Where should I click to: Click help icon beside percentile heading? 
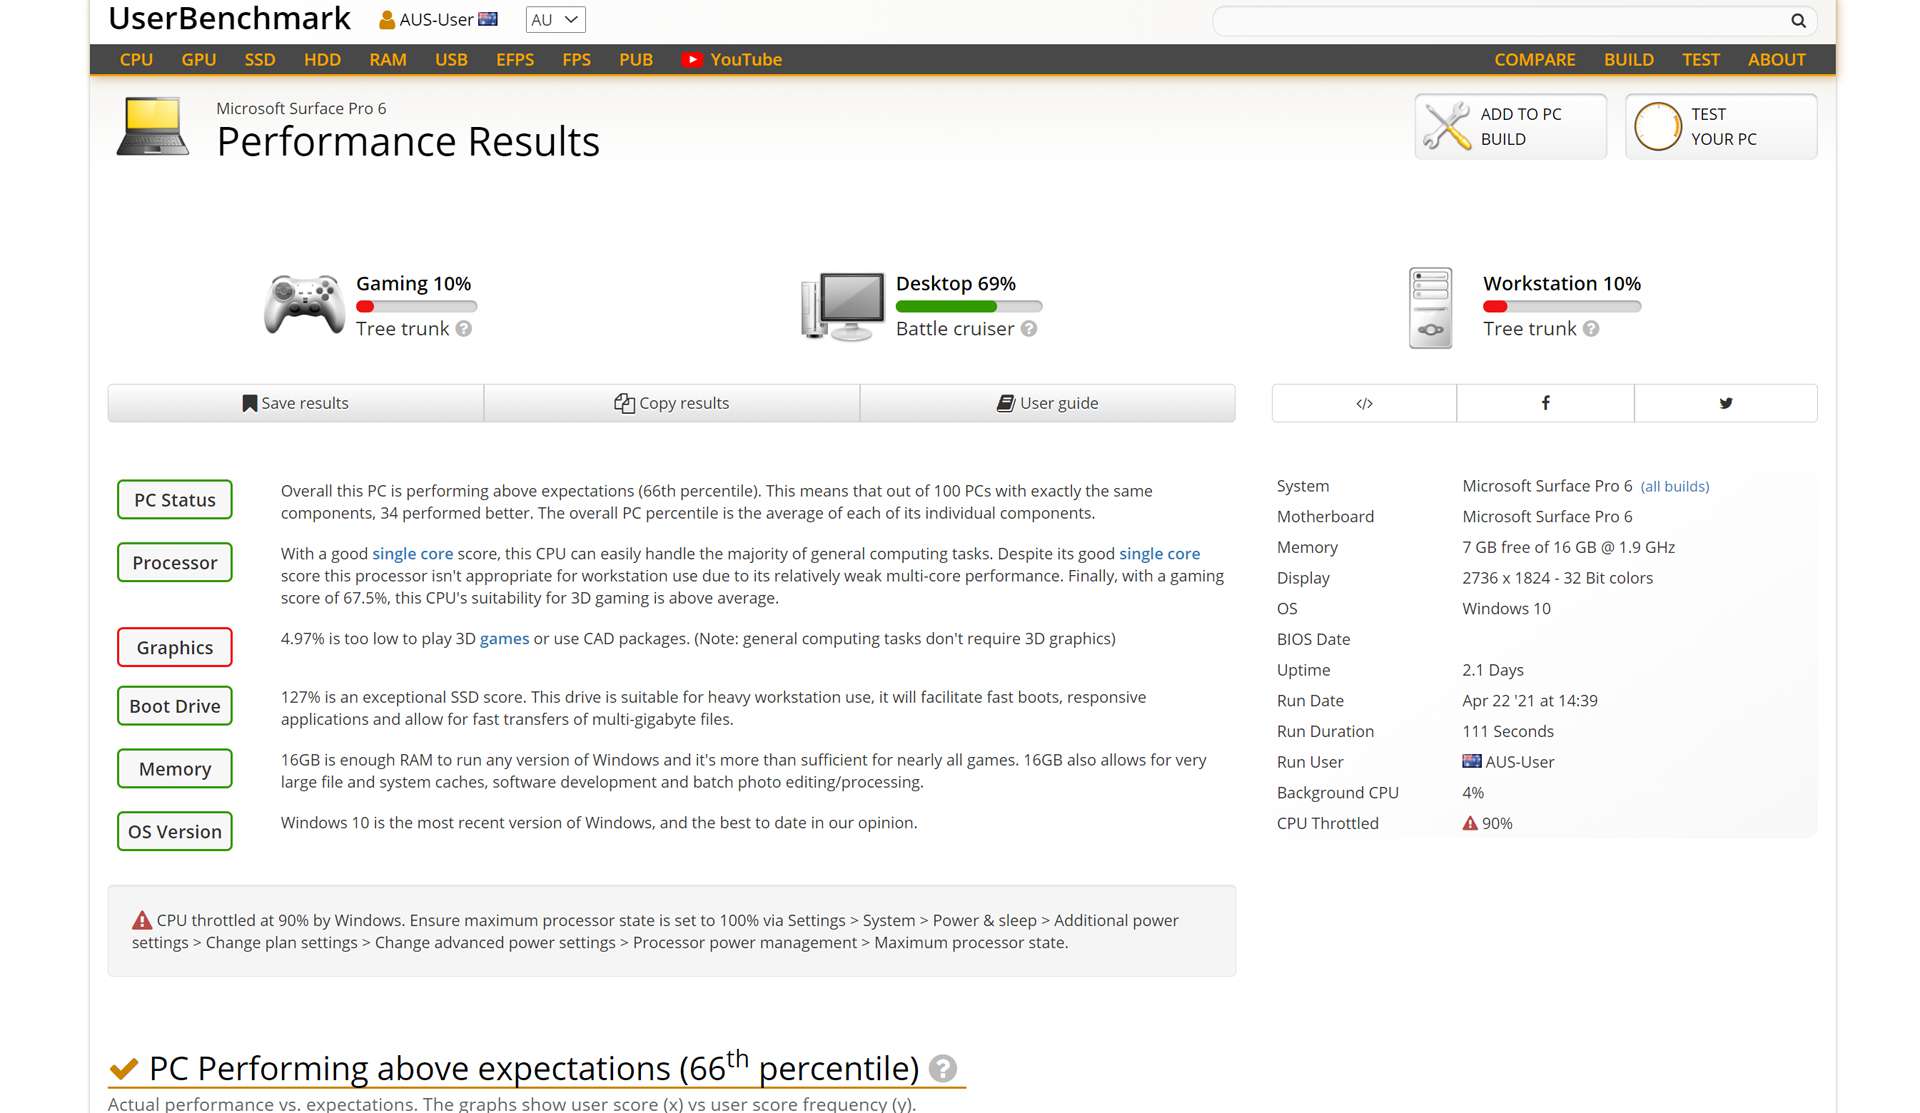942,1069
